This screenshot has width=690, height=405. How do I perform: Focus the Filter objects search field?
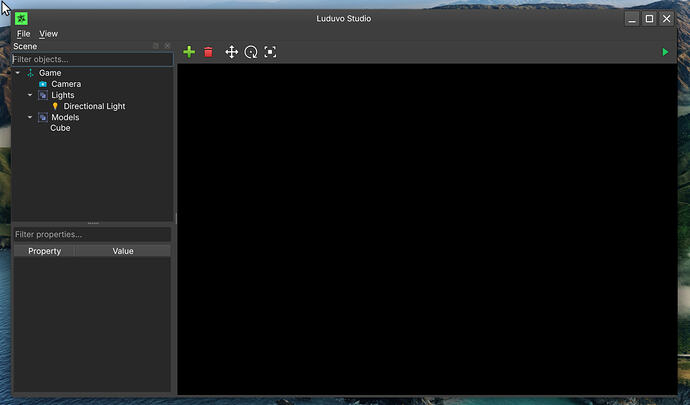coord(92,59)
